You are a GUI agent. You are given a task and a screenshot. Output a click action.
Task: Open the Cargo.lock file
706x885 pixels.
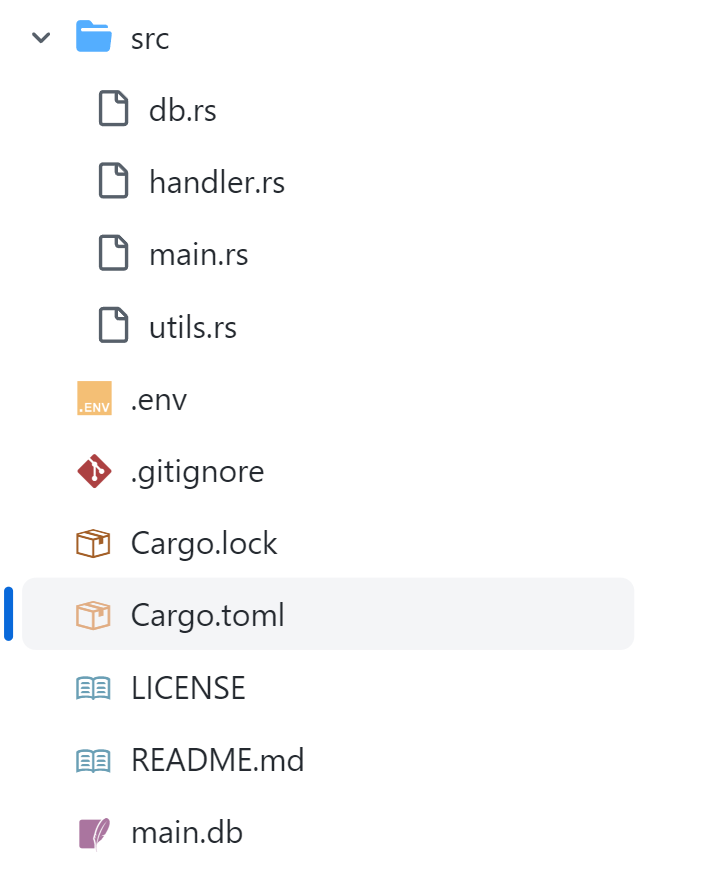point(204,543)
